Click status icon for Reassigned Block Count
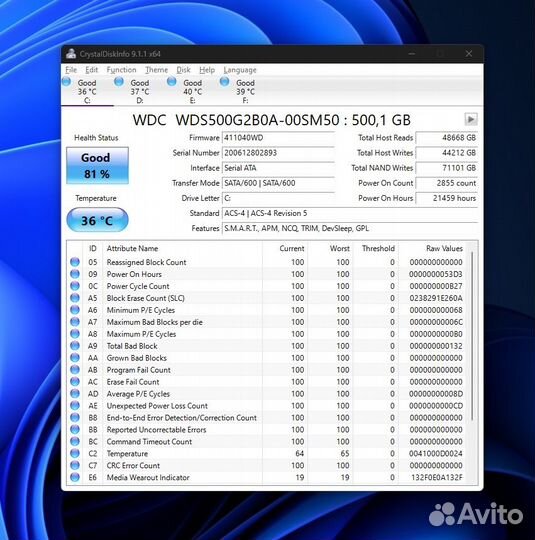535x540 pixels. [x=75, y=262]
